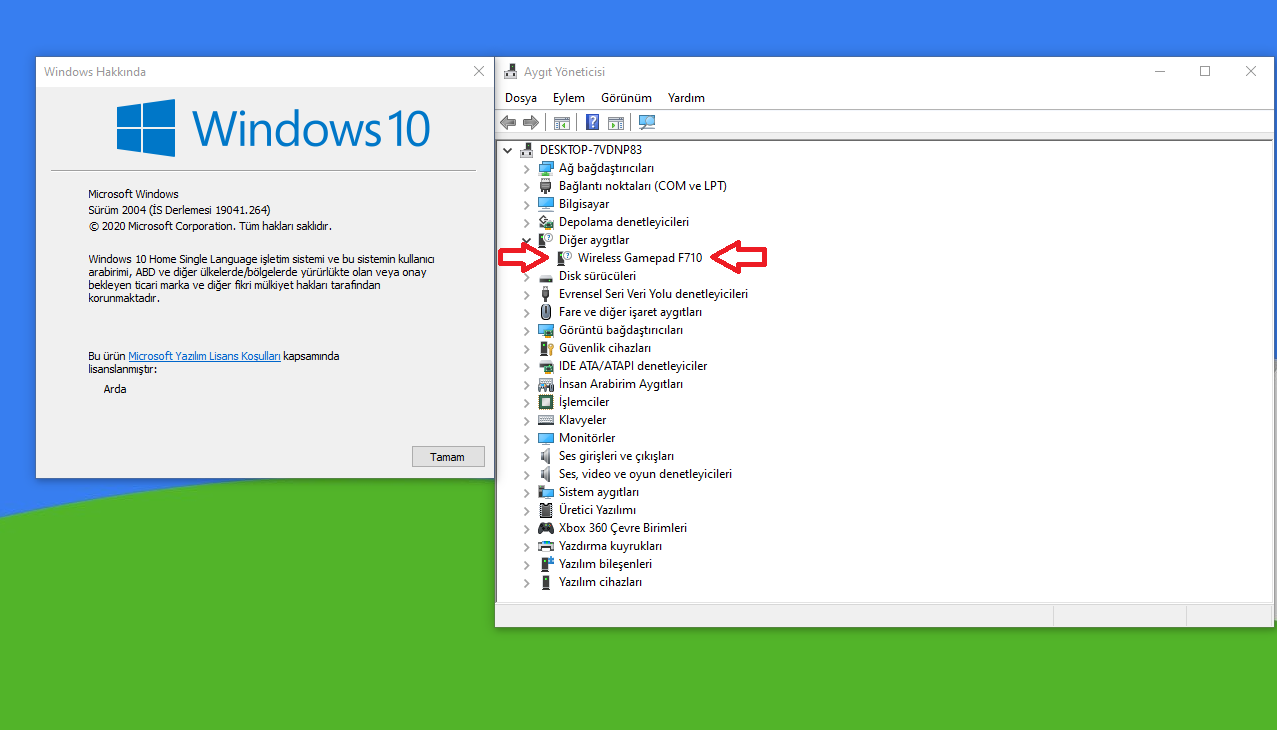Click the IDE ATA/ATAPI denetleyiciler icon
1277x730 pixels.
546,366
